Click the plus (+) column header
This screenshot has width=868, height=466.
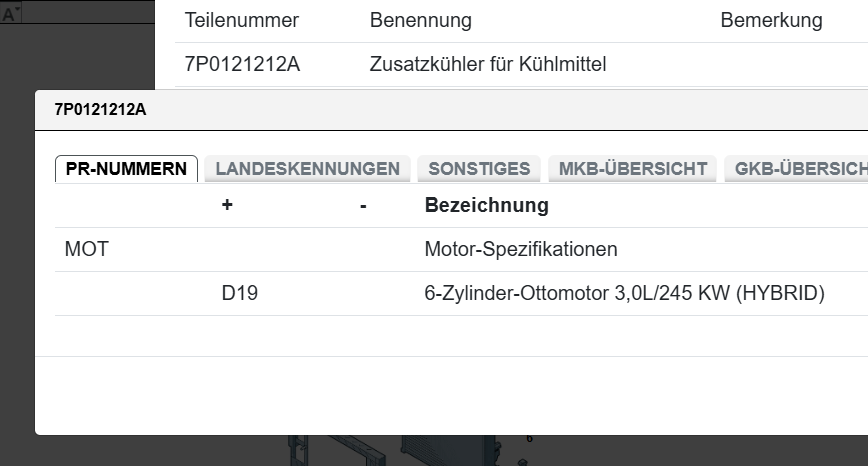point(227,205)
